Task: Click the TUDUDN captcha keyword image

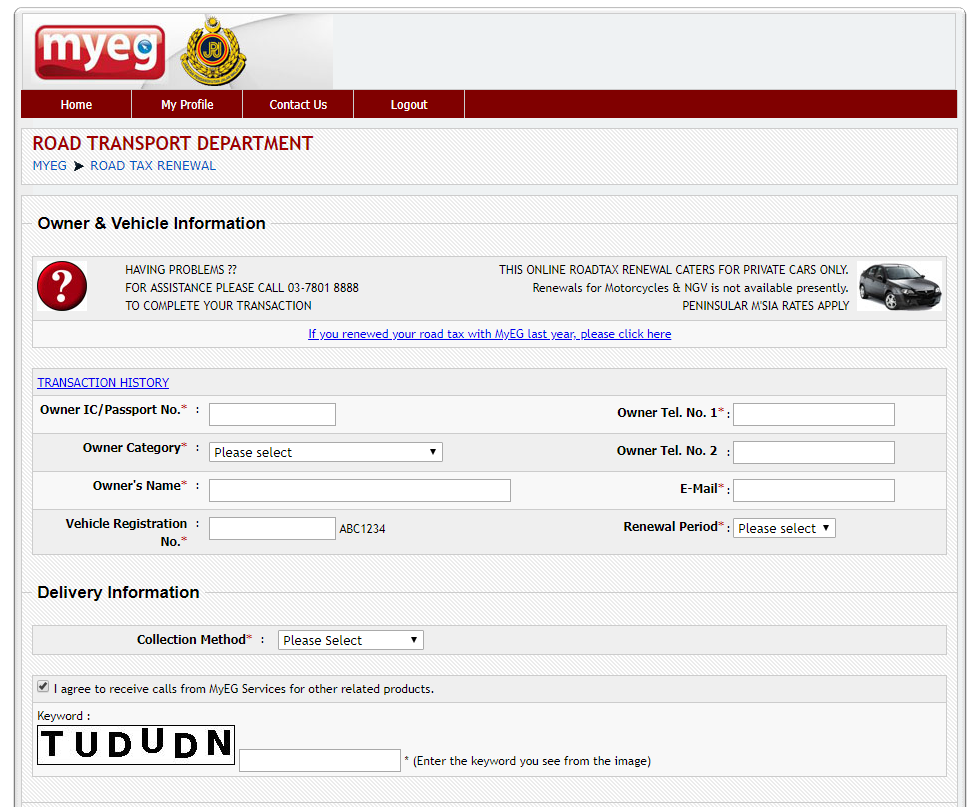Action: tap(136, 745)
